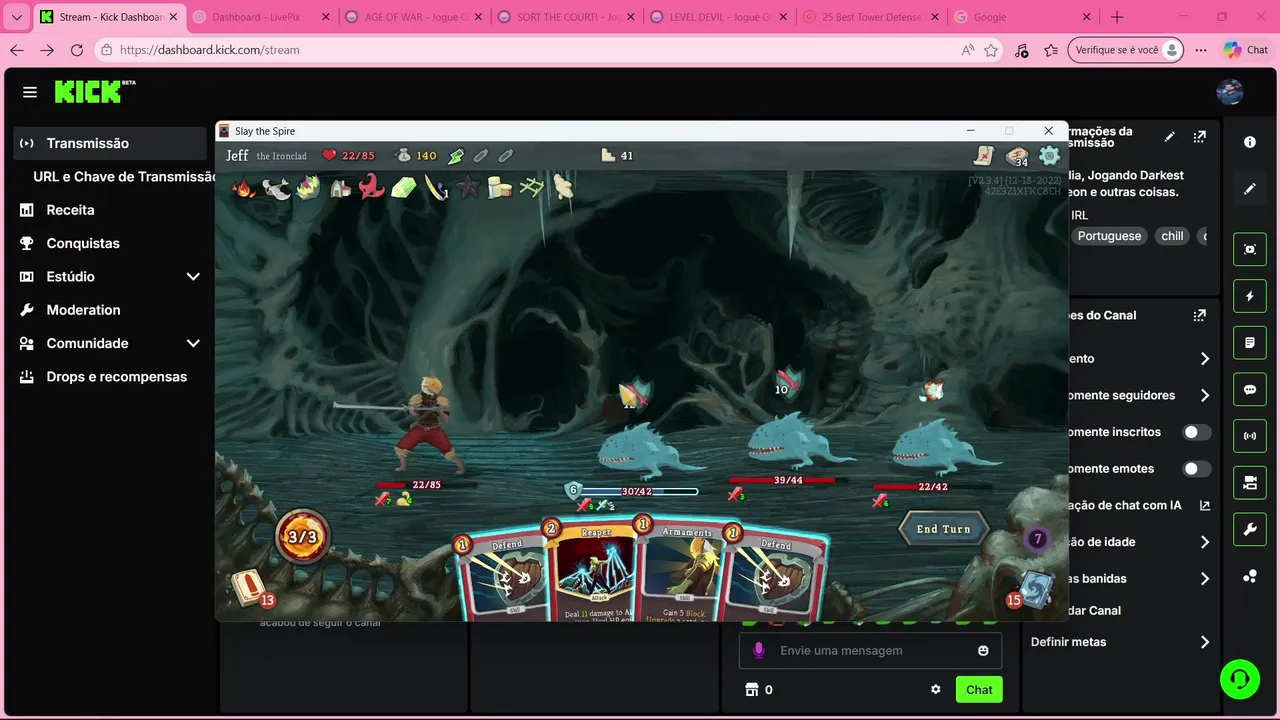Select the red starfish-shaped relic

(371, 186)
